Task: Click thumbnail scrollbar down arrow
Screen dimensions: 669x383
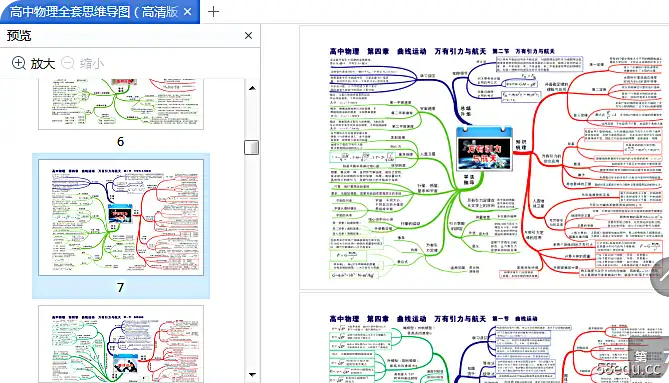Action: [x=252, y=374]
